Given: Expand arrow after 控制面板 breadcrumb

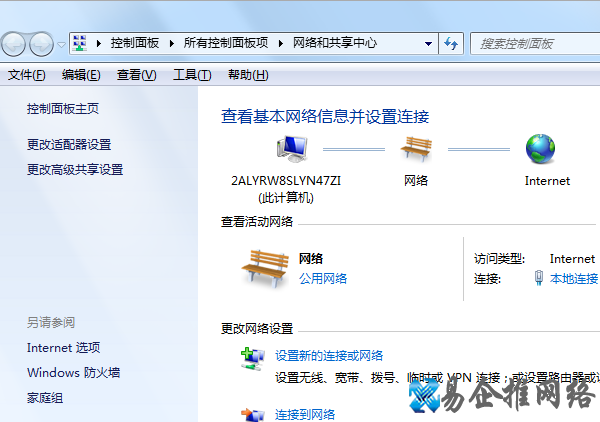Looking at the screenshot, I should point(172,44).
